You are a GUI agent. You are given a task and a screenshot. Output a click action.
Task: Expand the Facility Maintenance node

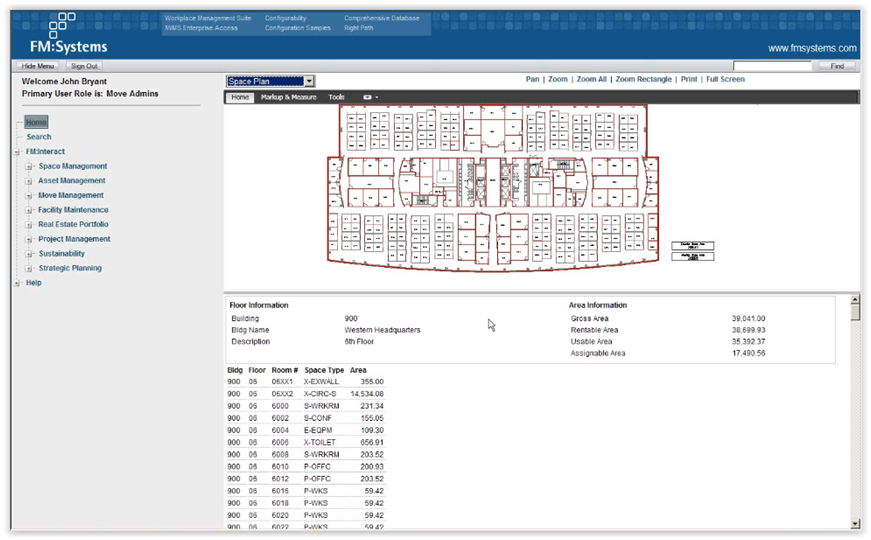click(x=29, y=210)
